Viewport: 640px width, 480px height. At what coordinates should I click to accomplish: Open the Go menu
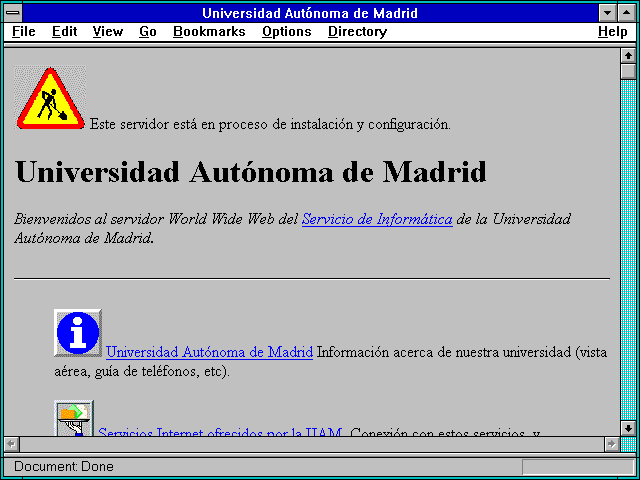tap(148, 32)
